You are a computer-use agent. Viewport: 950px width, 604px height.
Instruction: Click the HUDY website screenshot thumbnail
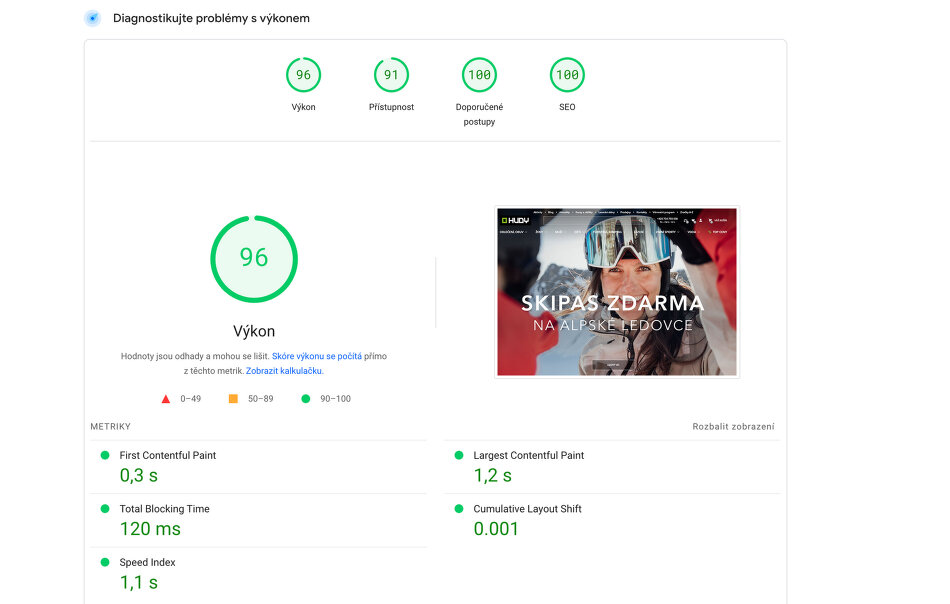tap(617, 292)
